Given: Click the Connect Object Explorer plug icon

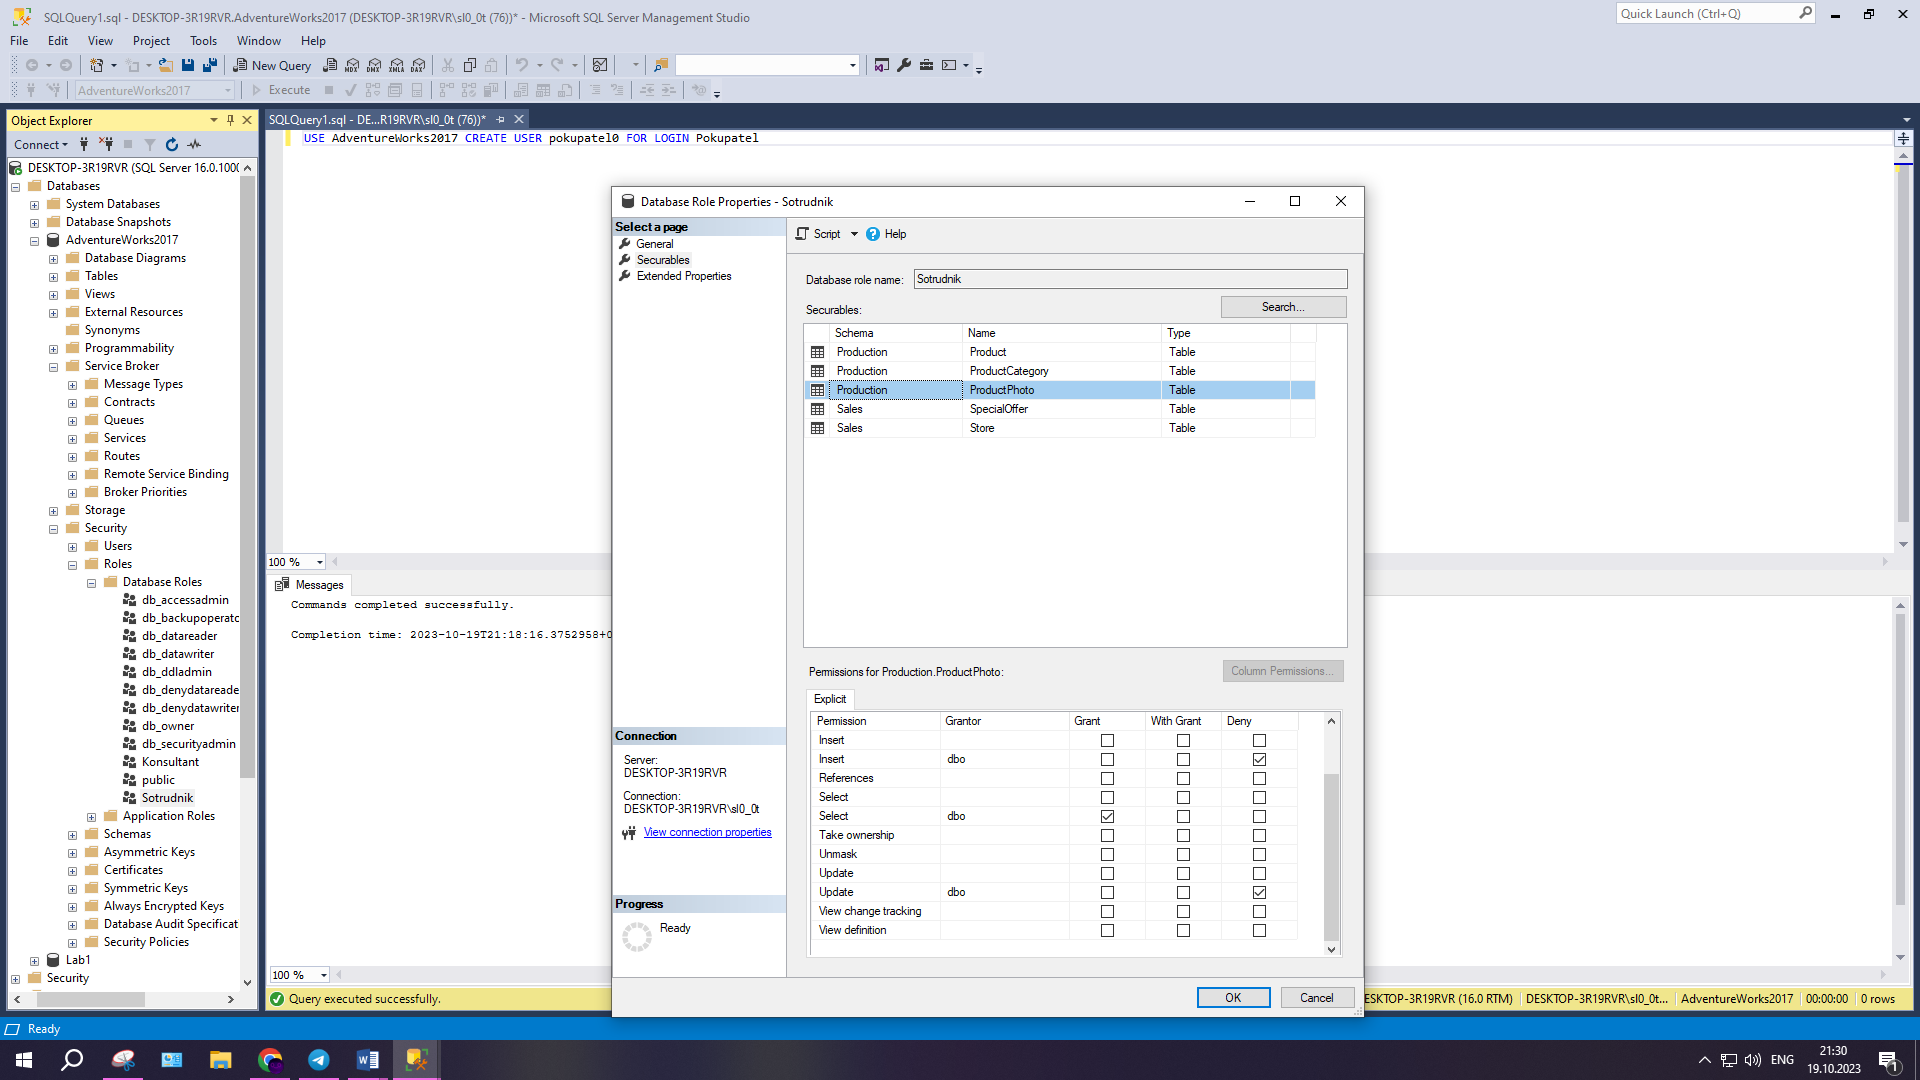Looking at the screenshot, I should pyautogui.click(x=84, y=144).
